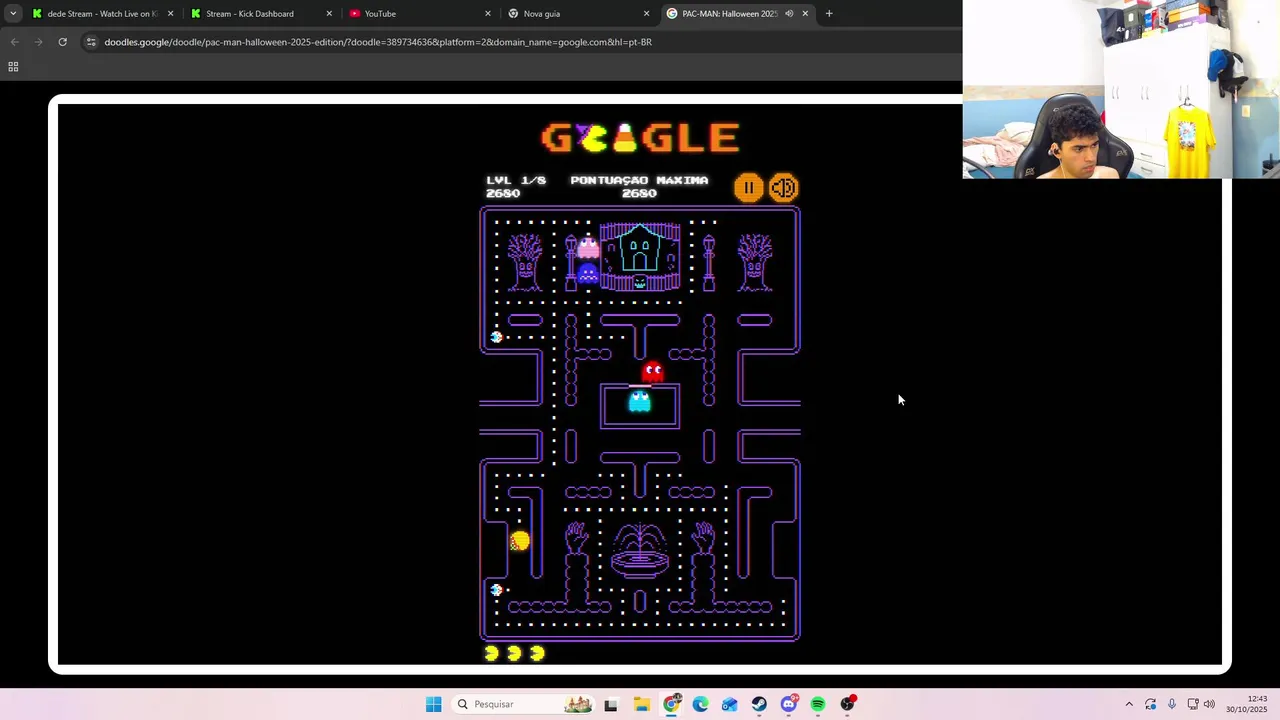Open Outlook from the taskbar

pos(730,704)
